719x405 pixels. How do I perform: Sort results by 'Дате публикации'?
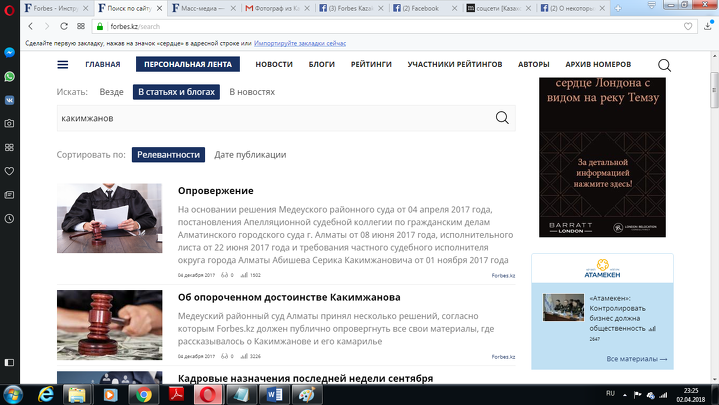pyautogui.click(x=250, y=155)
